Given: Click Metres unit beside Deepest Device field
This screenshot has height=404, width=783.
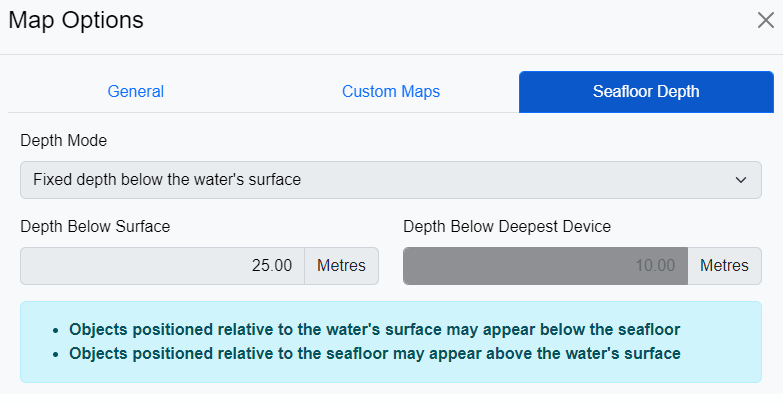Looking at the screenshot, I should [x=724, y=266].
